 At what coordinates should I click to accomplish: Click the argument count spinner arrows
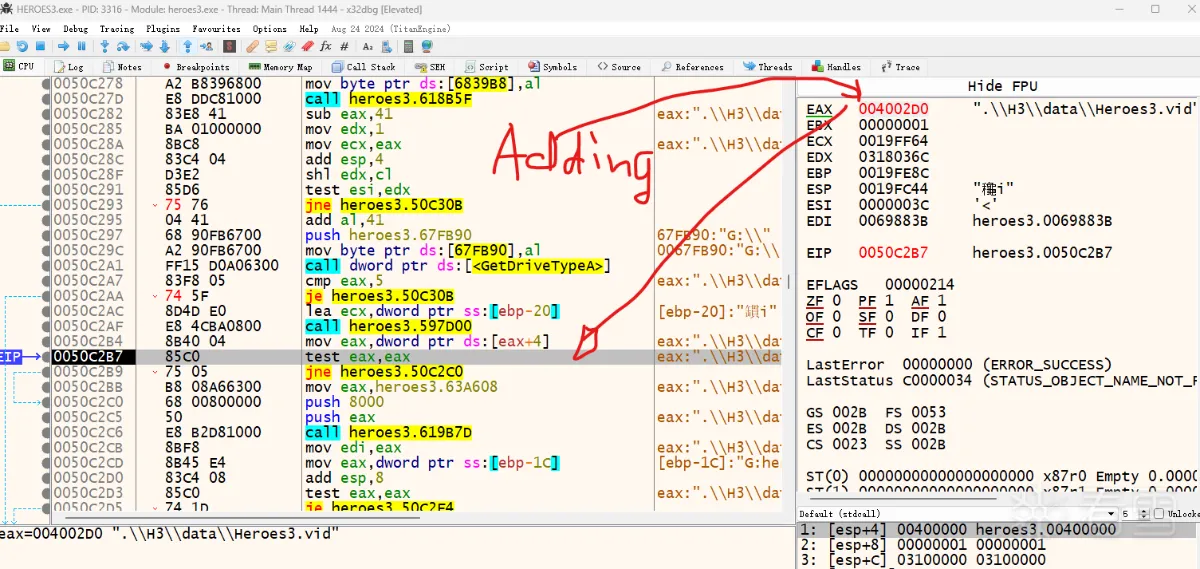[x=1144, y=514]
